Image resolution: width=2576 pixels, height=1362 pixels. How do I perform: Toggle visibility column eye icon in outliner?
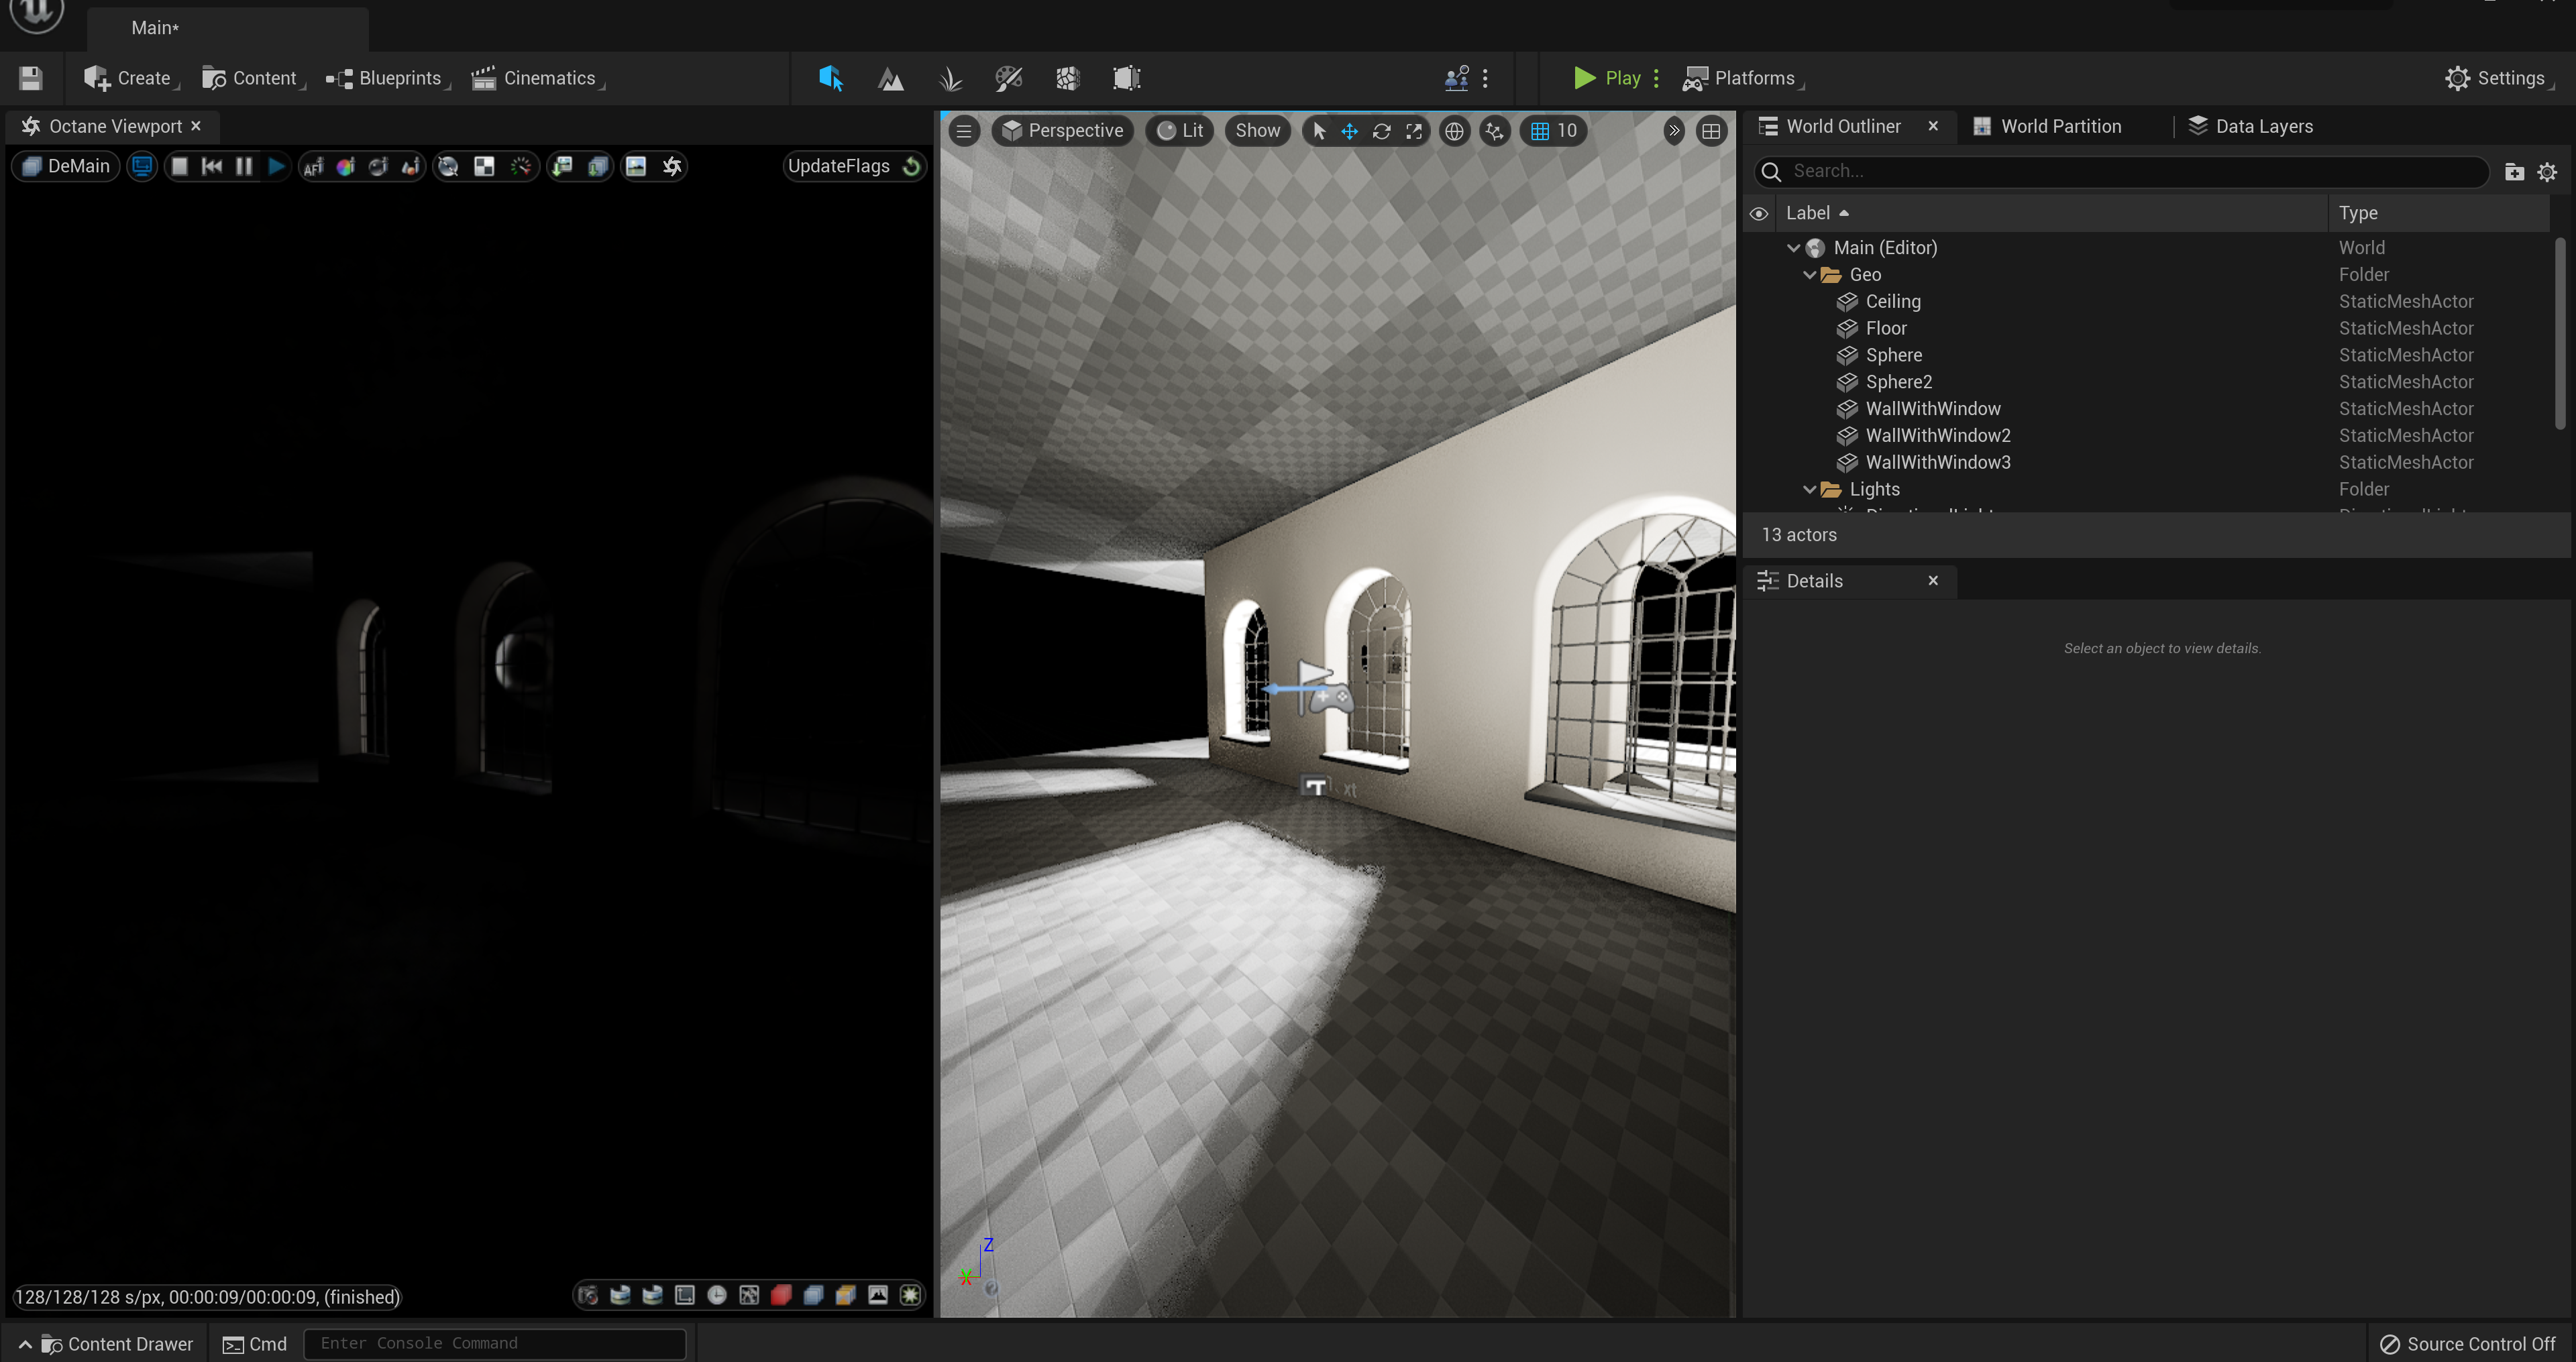[1758, 213]
